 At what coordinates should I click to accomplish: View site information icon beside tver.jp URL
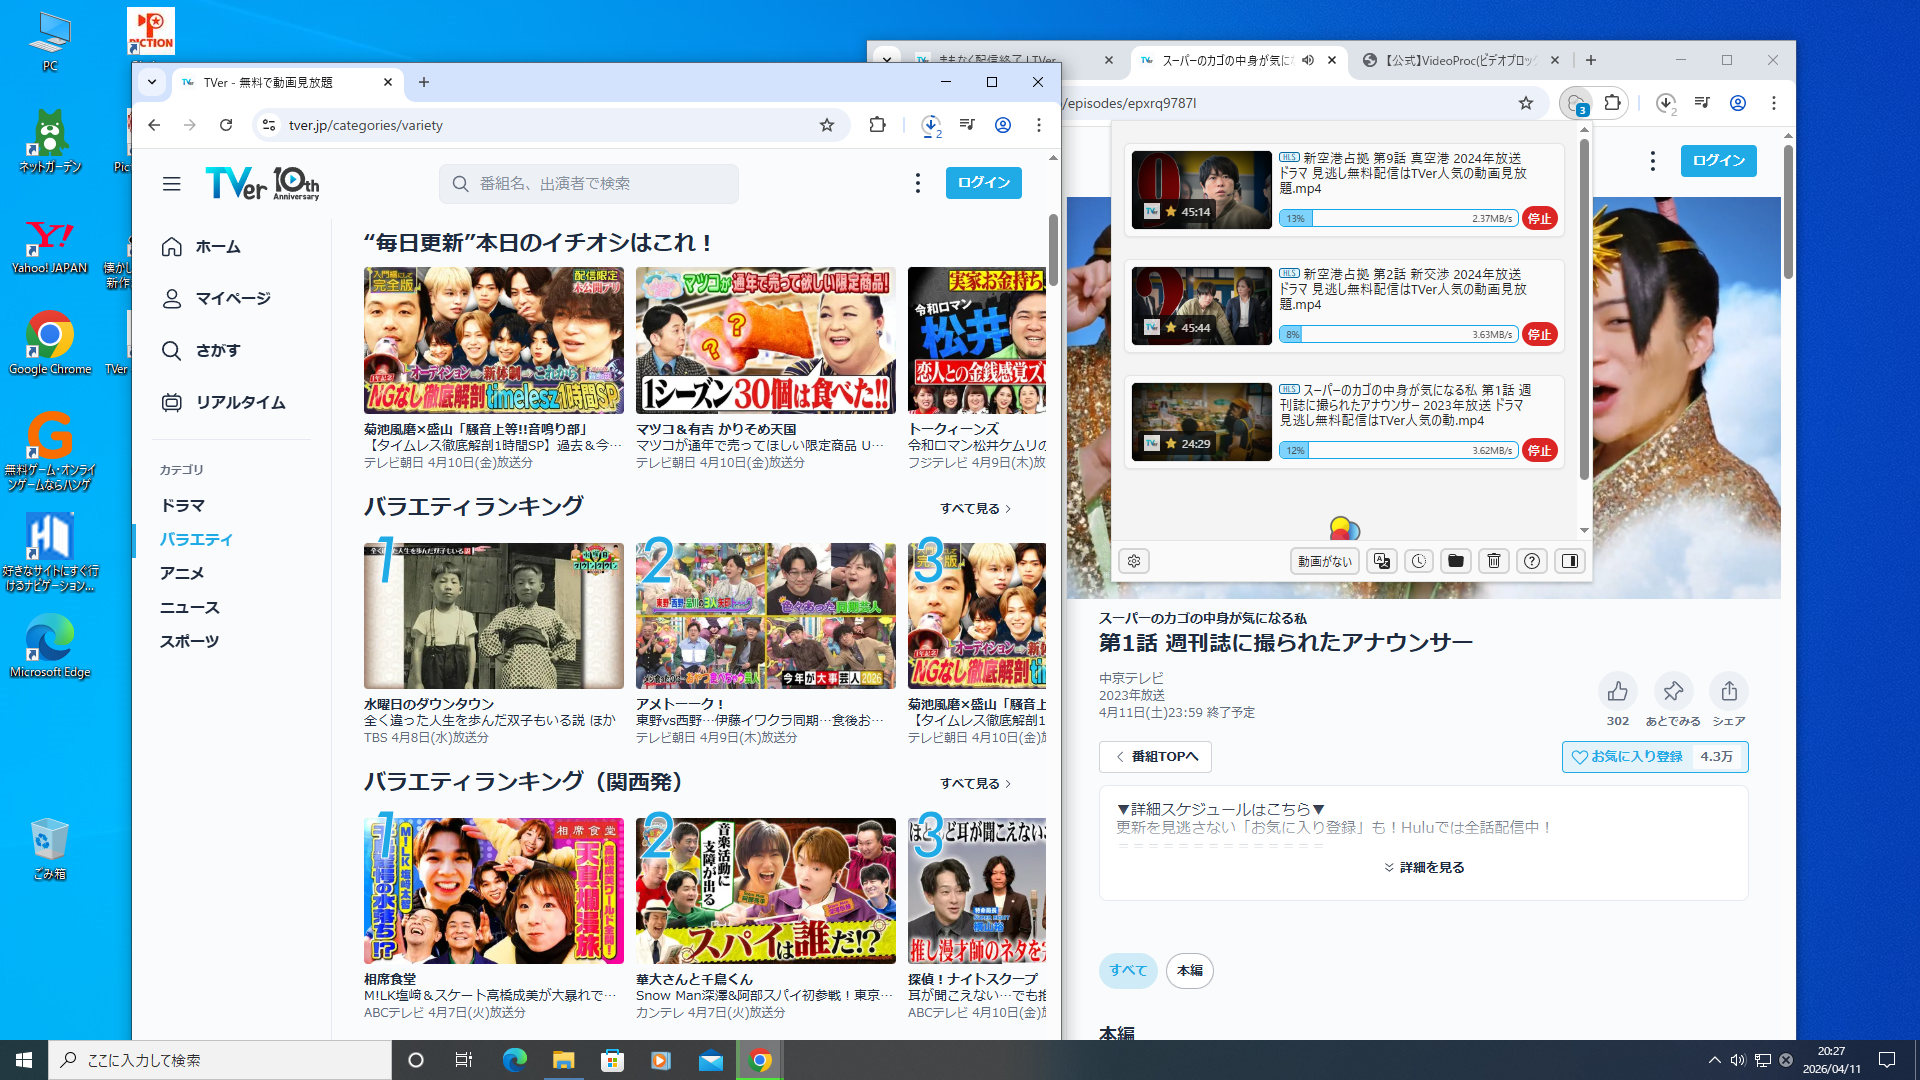268,125
